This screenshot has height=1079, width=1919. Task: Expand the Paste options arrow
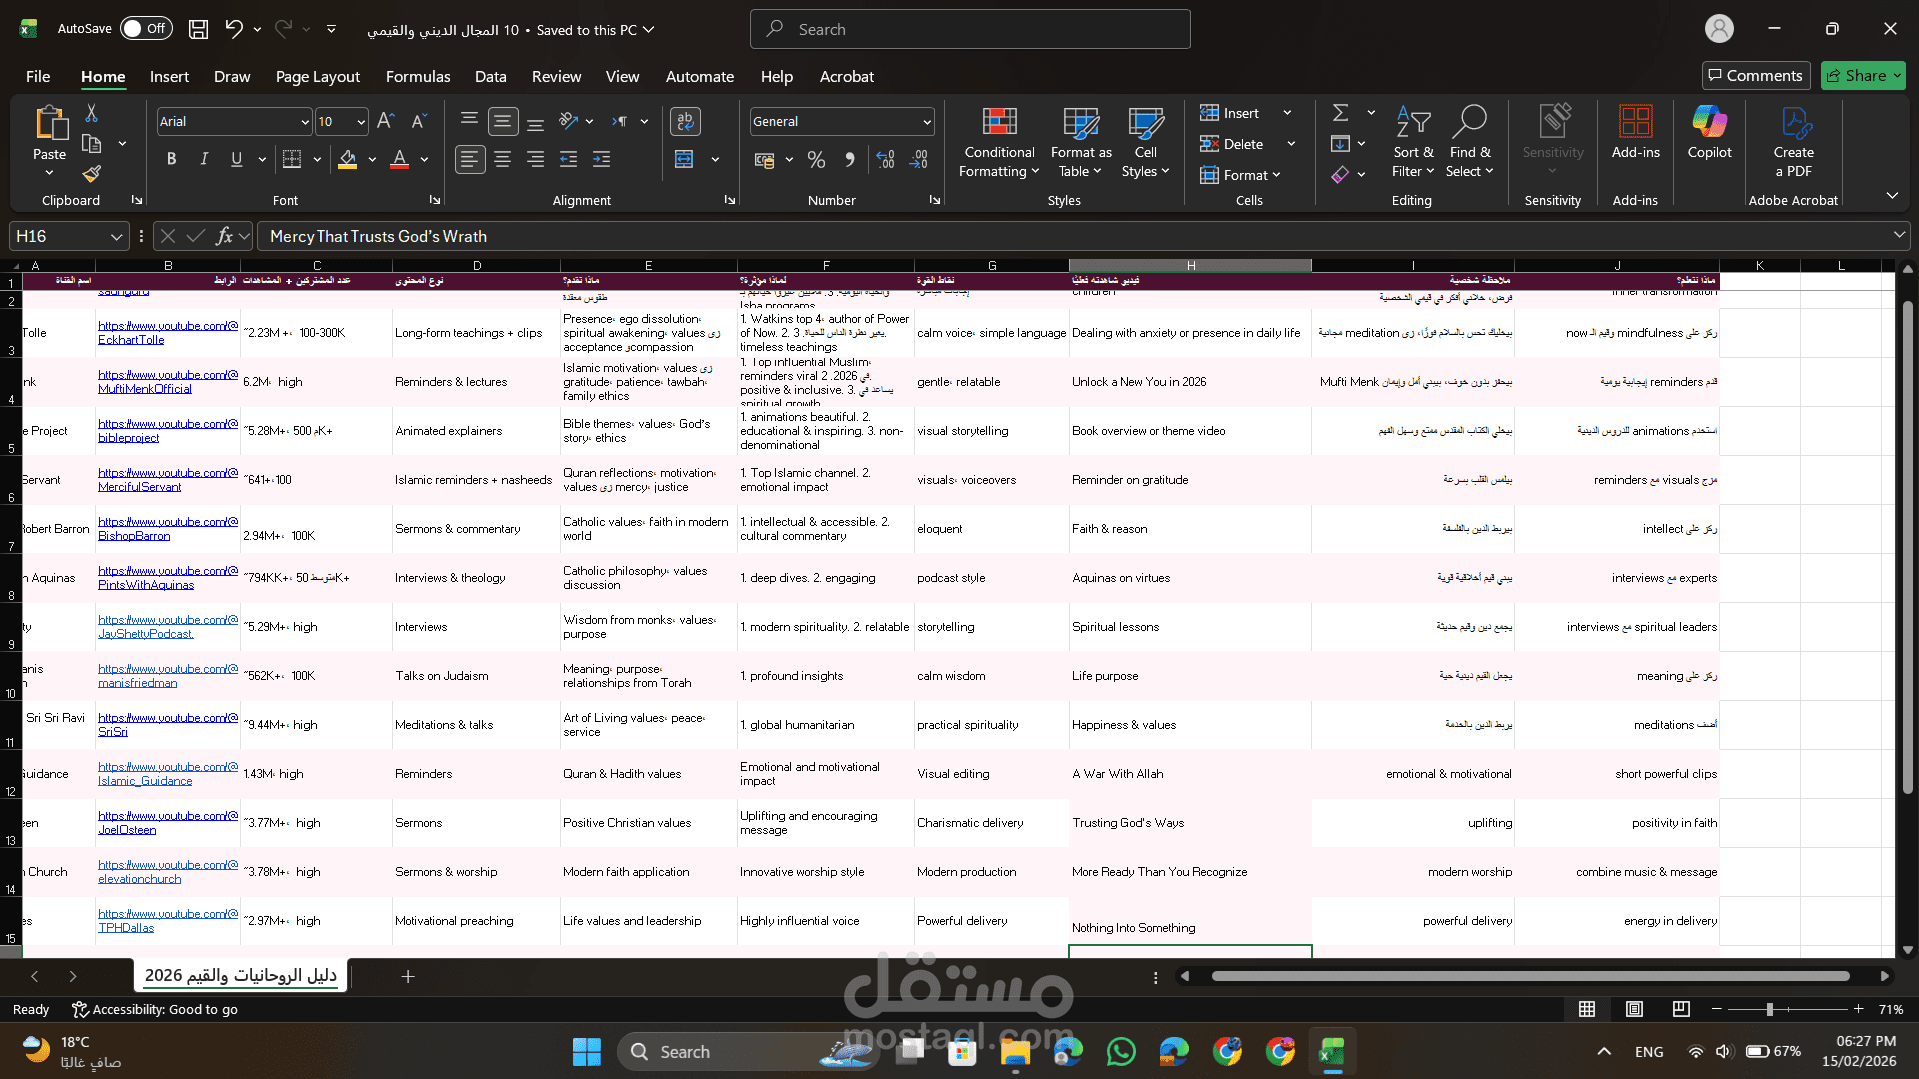pos(49,173)
